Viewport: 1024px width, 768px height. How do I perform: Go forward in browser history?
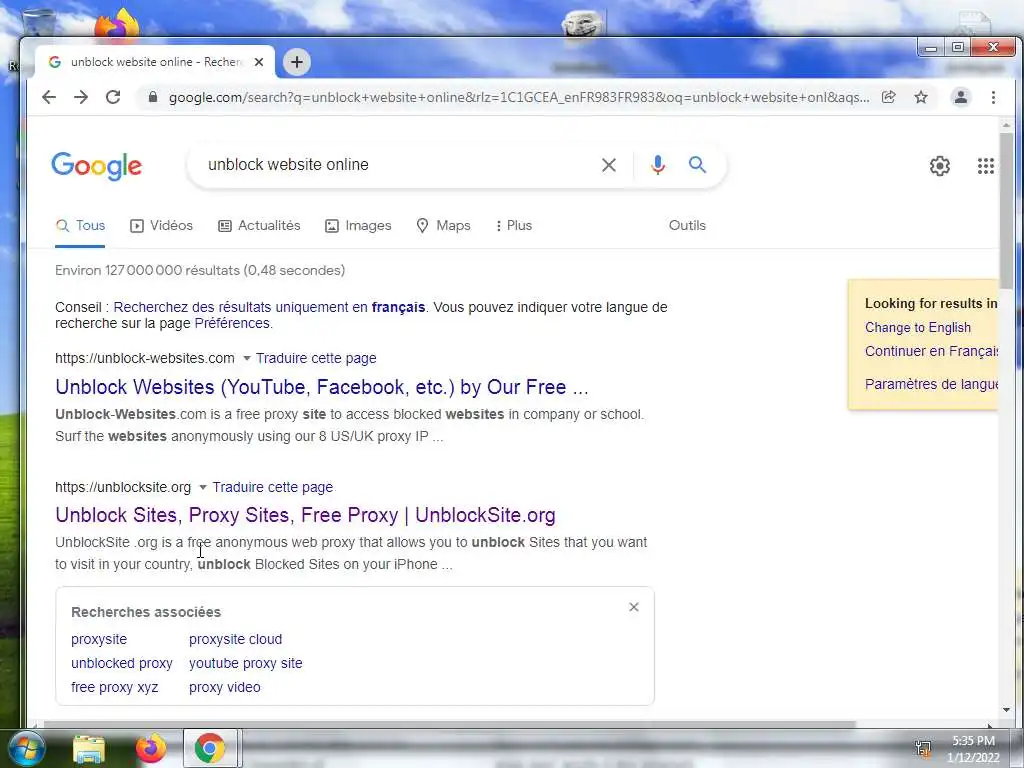click(x=81, y=97)
